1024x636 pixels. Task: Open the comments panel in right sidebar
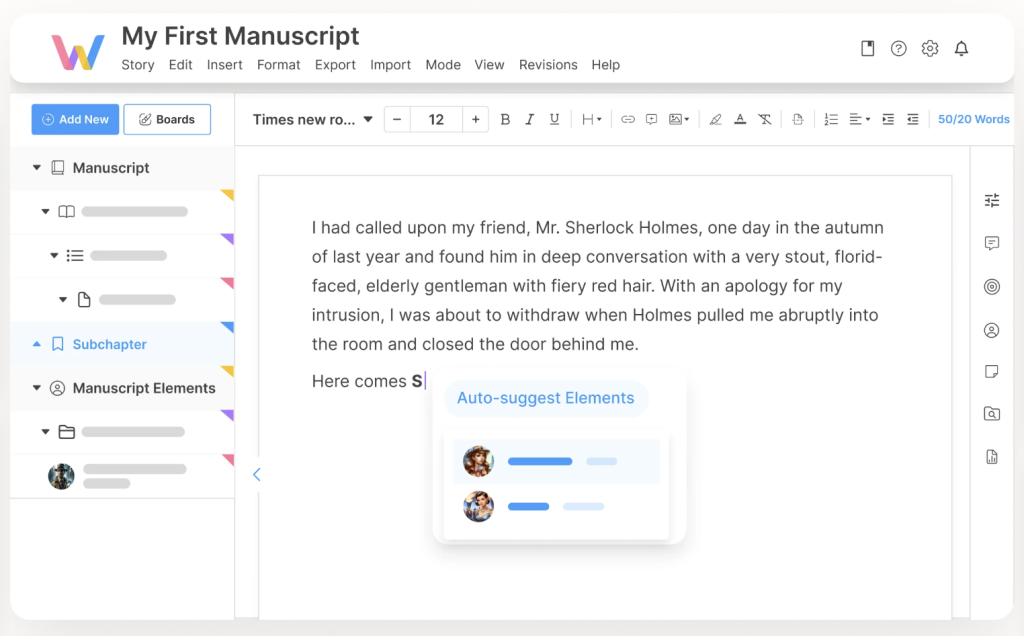tap(992, 243)
